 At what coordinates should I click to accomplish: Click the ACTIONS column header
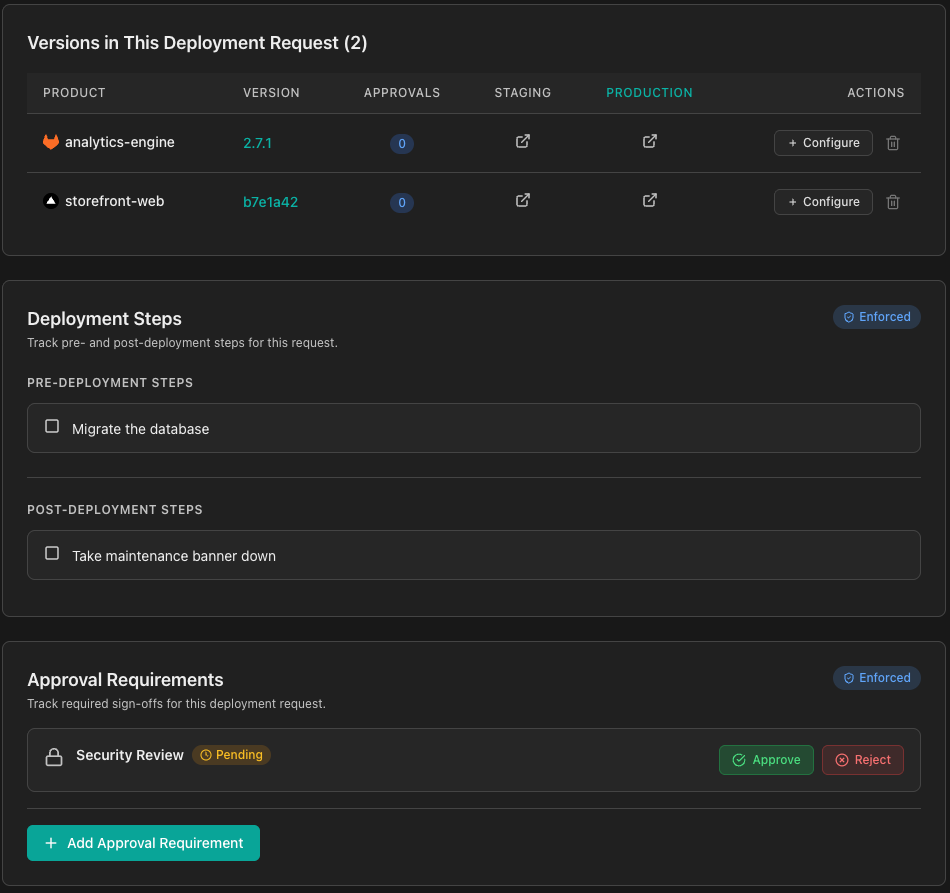[x=875, y=93]
